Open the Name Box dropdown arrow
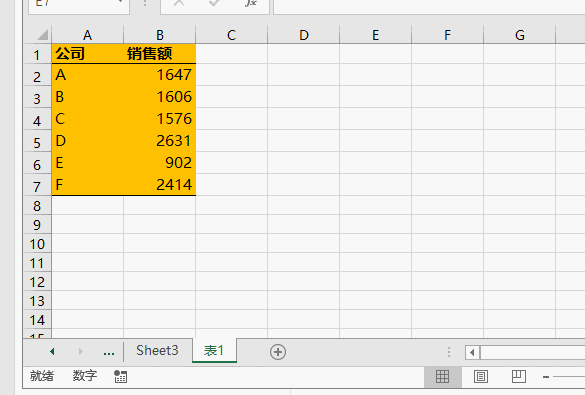The width and height of the screenshot is (585, 395). click(x=121, y=2)
